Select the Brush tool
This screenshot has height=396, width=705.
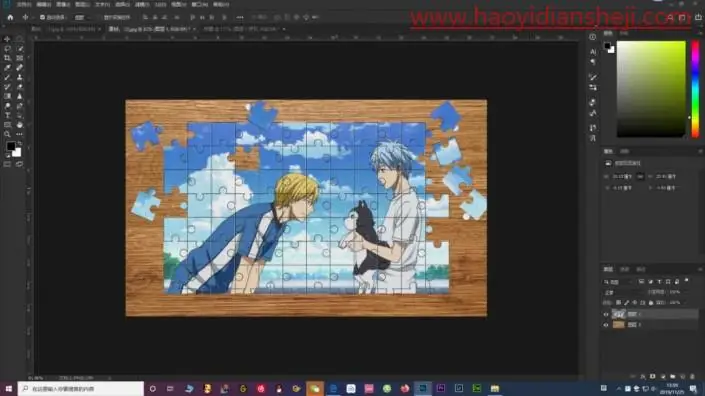click(7, 77)
